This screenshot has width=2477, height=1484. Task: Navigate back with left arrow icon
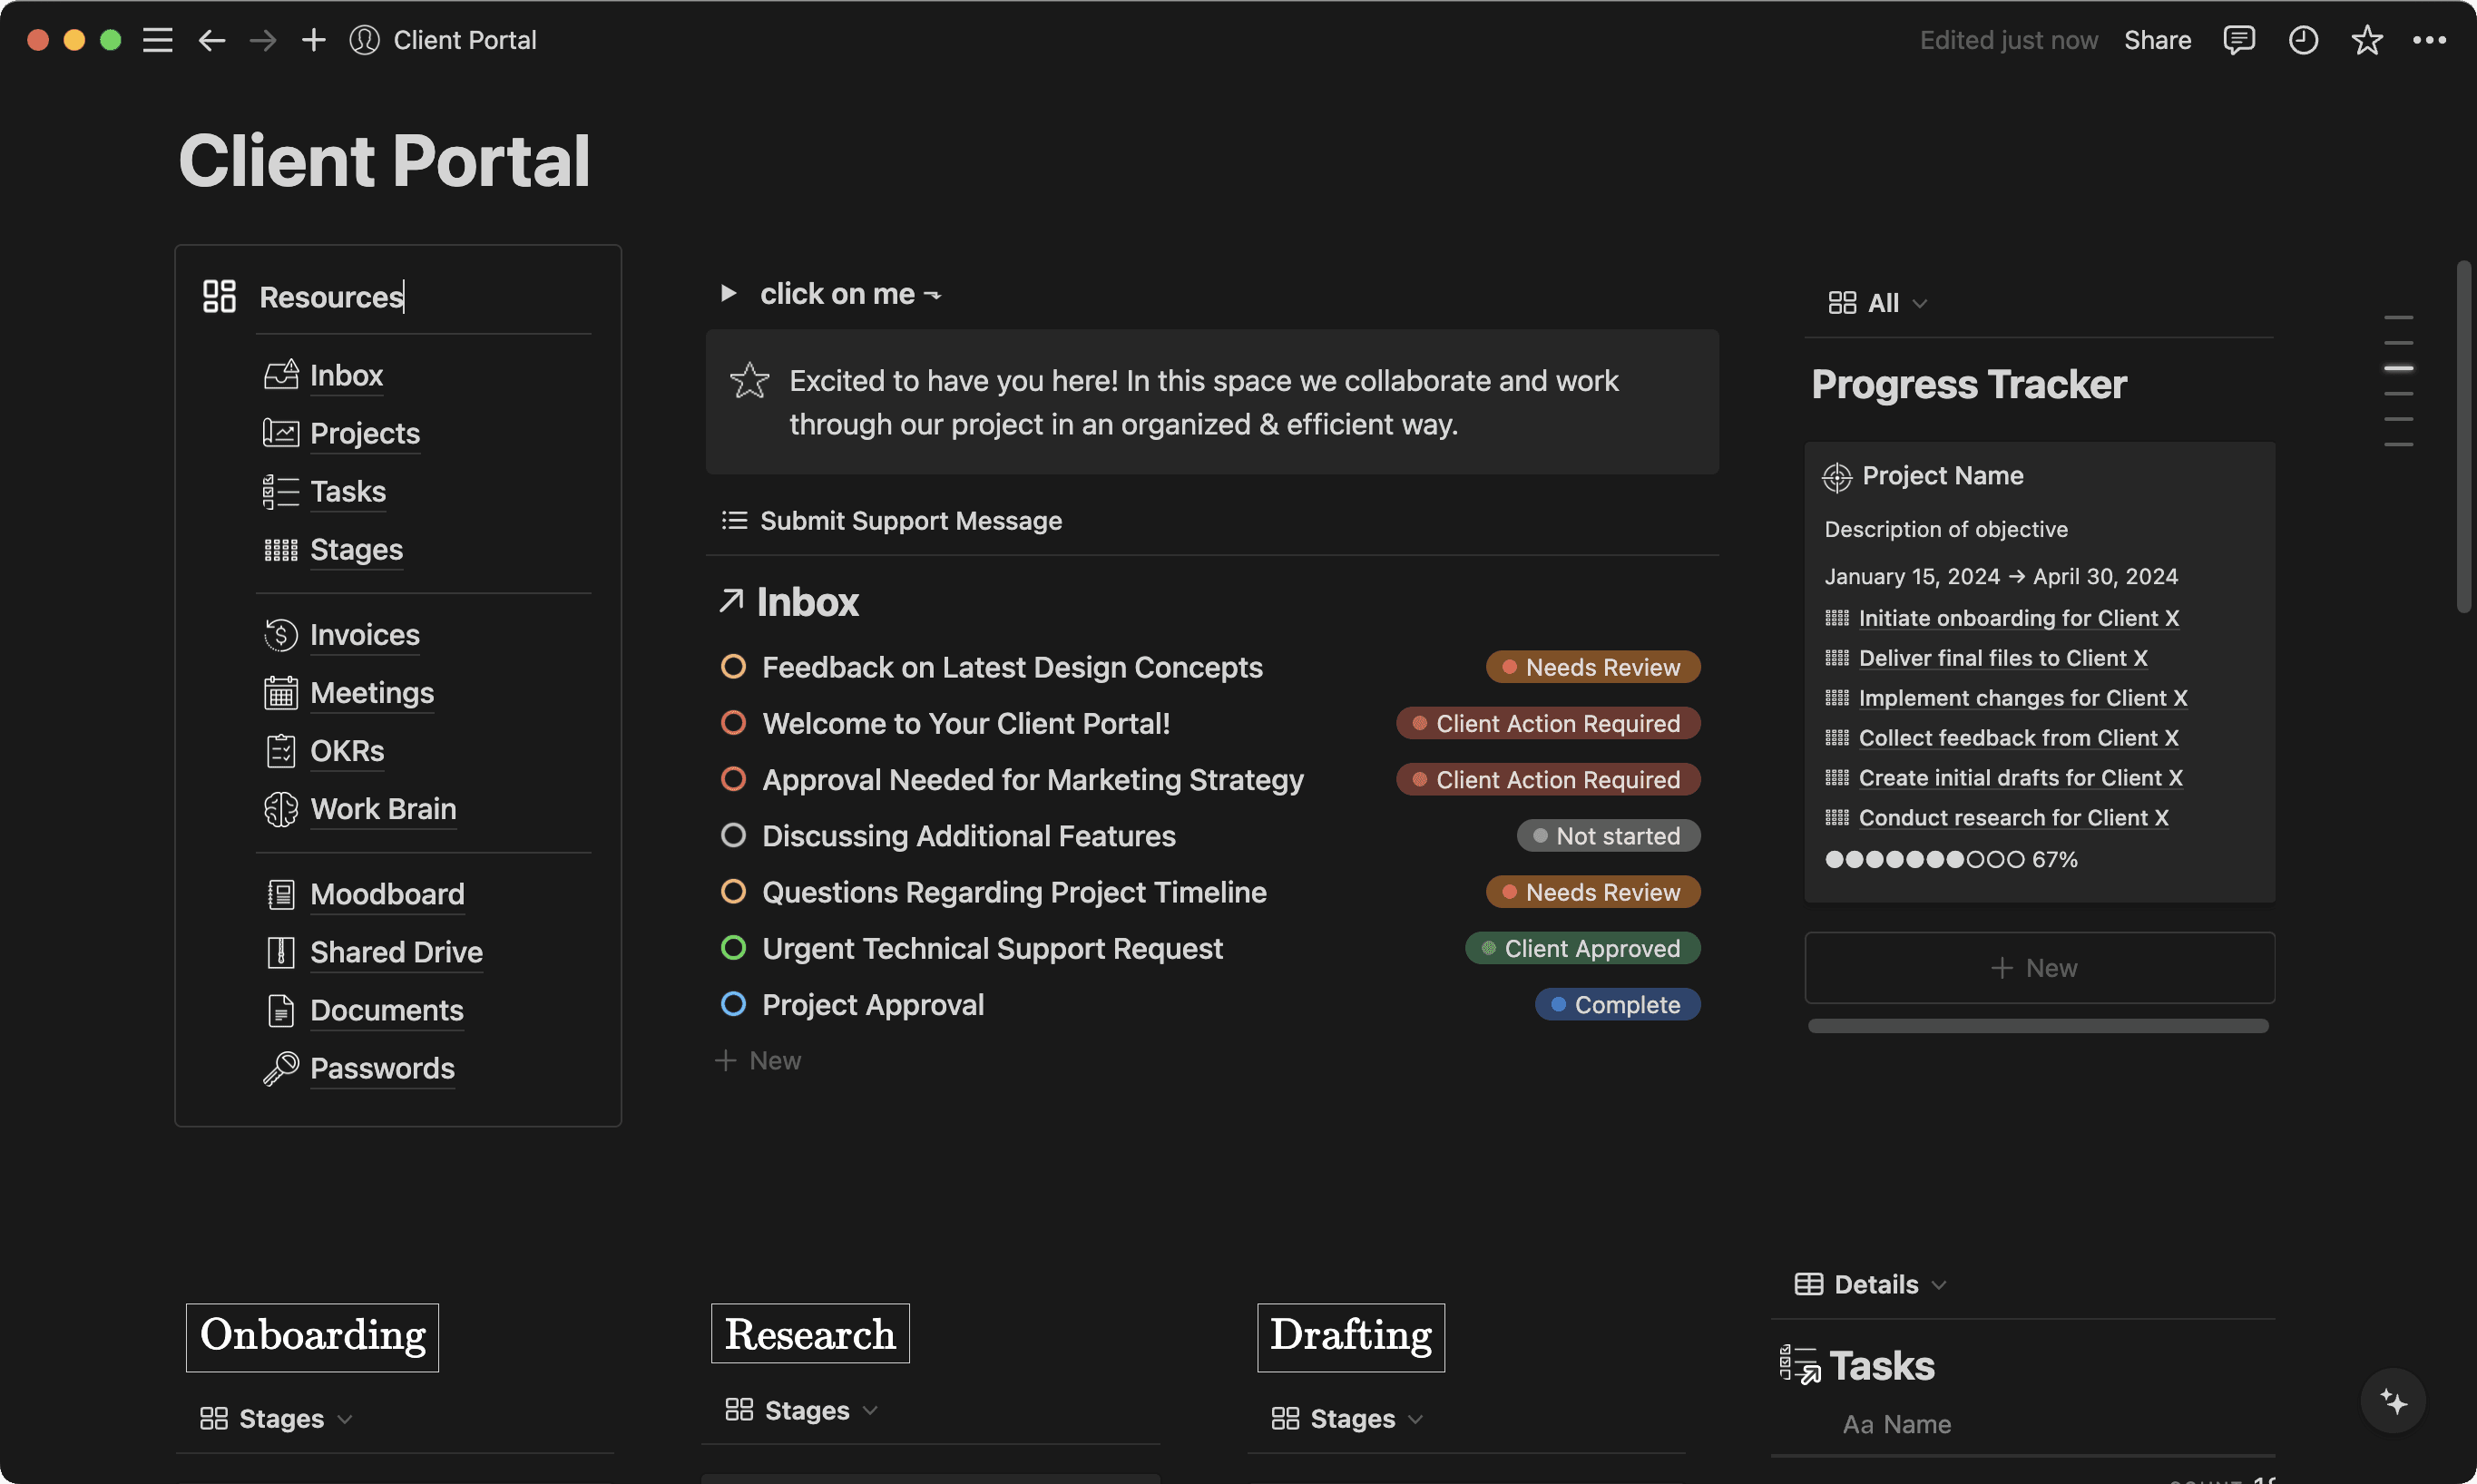point(211,40)
